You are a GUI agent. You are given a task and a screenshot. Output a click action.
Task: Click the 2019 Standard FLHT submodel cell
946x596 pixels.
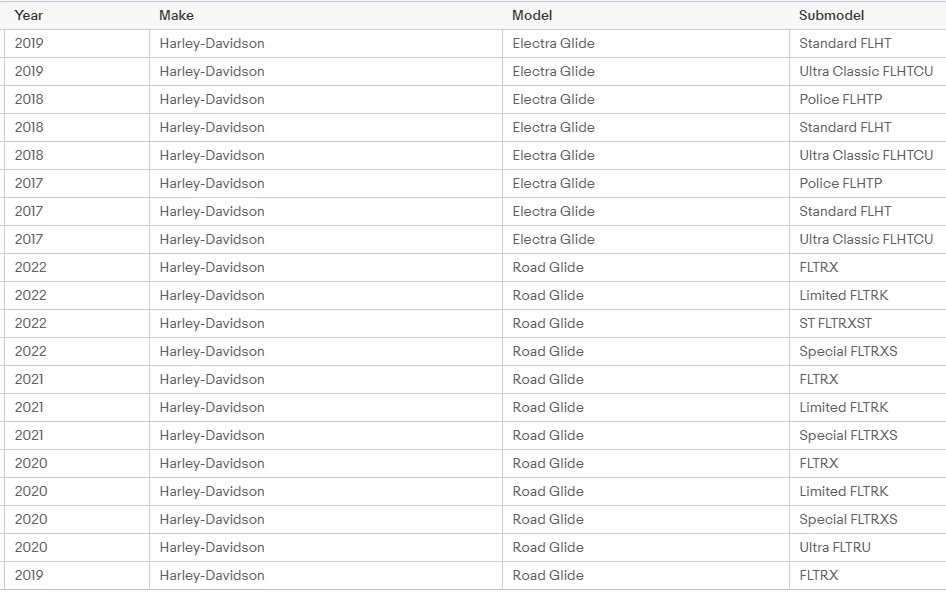pos(868,43)
